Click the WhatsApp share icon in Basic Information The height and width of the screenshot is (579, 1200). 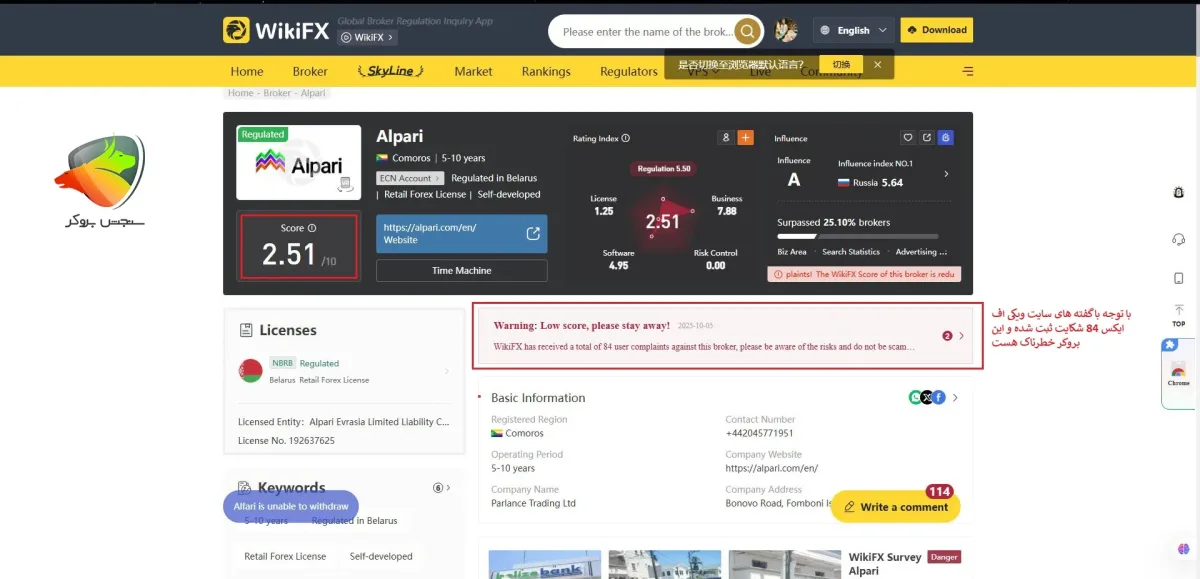[915, 397]
